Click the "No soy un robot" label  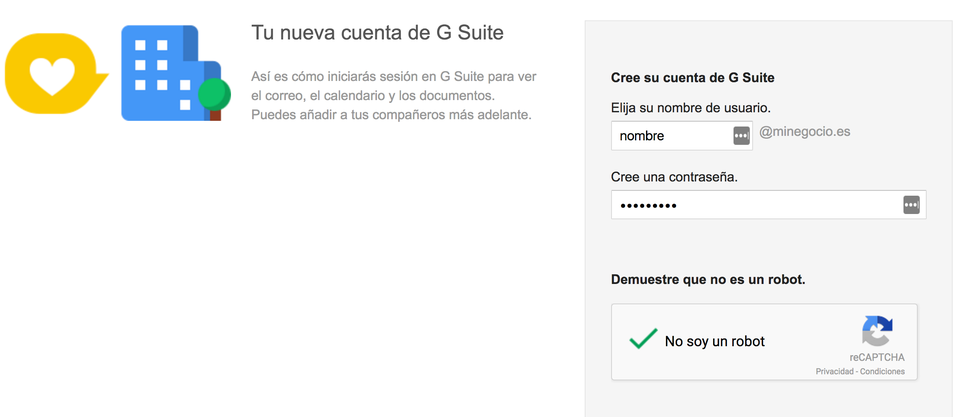point(714,341)
